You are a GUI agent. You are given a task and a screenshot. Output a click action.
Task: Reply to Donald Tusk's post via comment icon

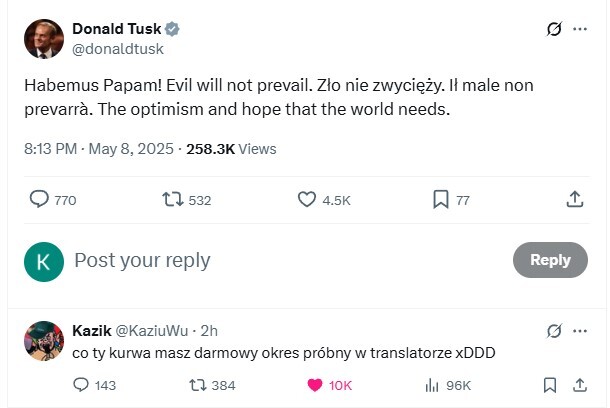[40, 200]
